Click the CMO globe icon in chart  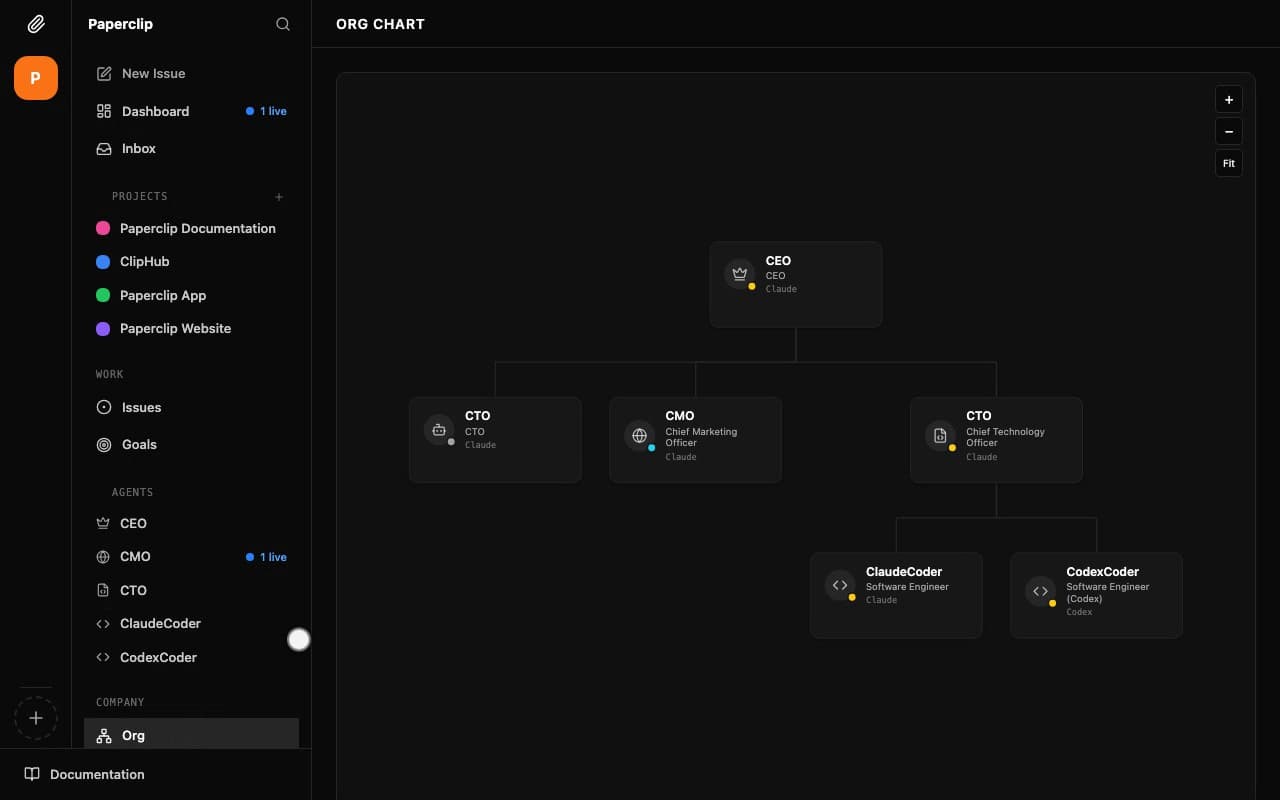640,435
